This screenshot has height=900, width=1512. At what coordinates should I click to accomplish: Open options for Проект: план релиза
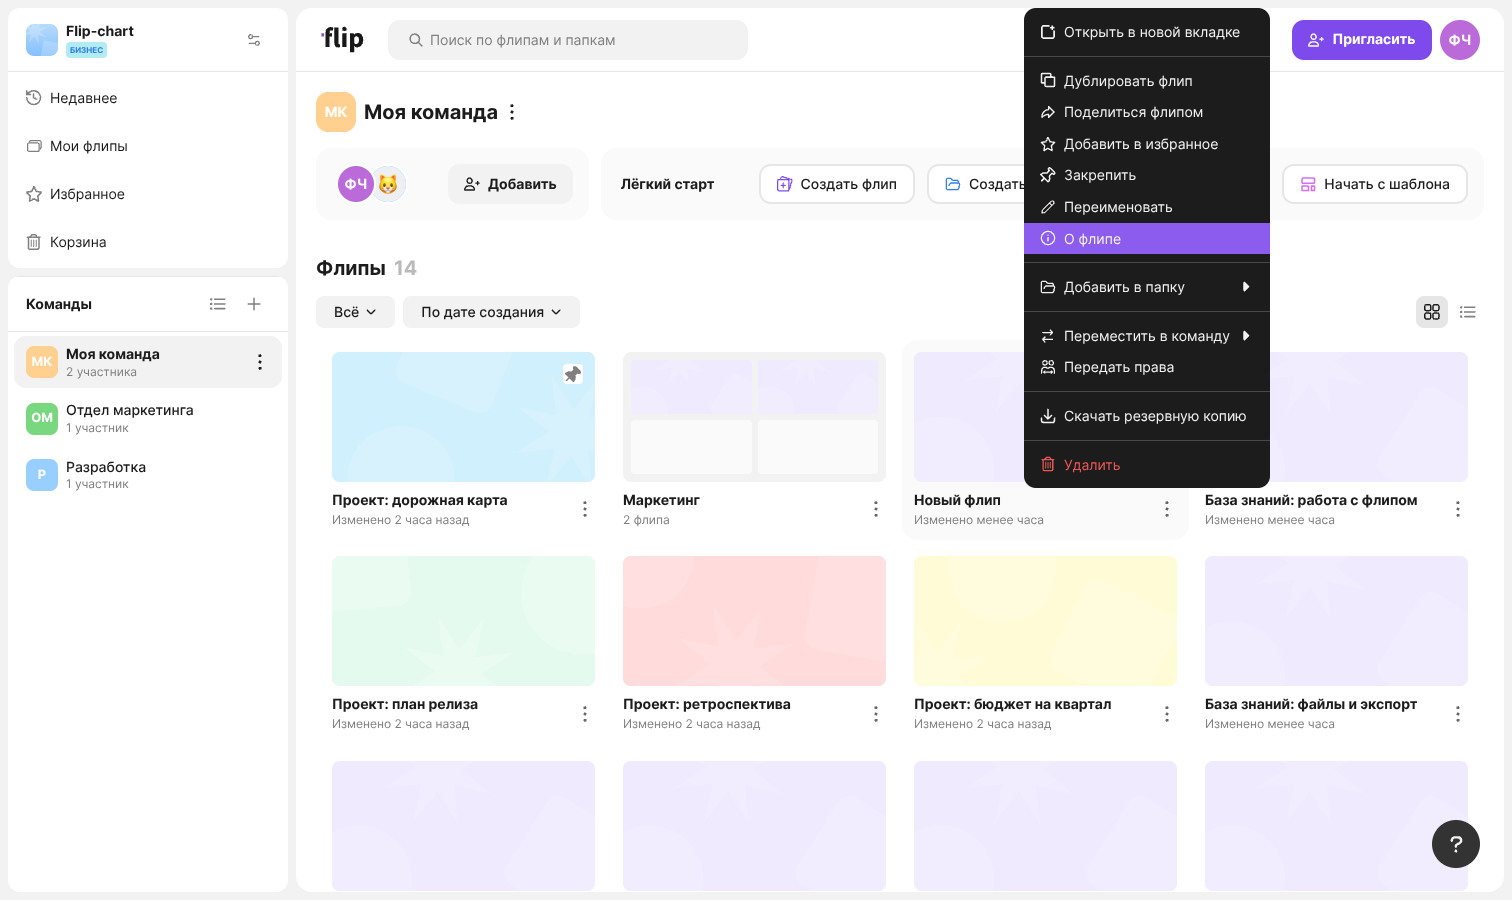click(585, 714)
